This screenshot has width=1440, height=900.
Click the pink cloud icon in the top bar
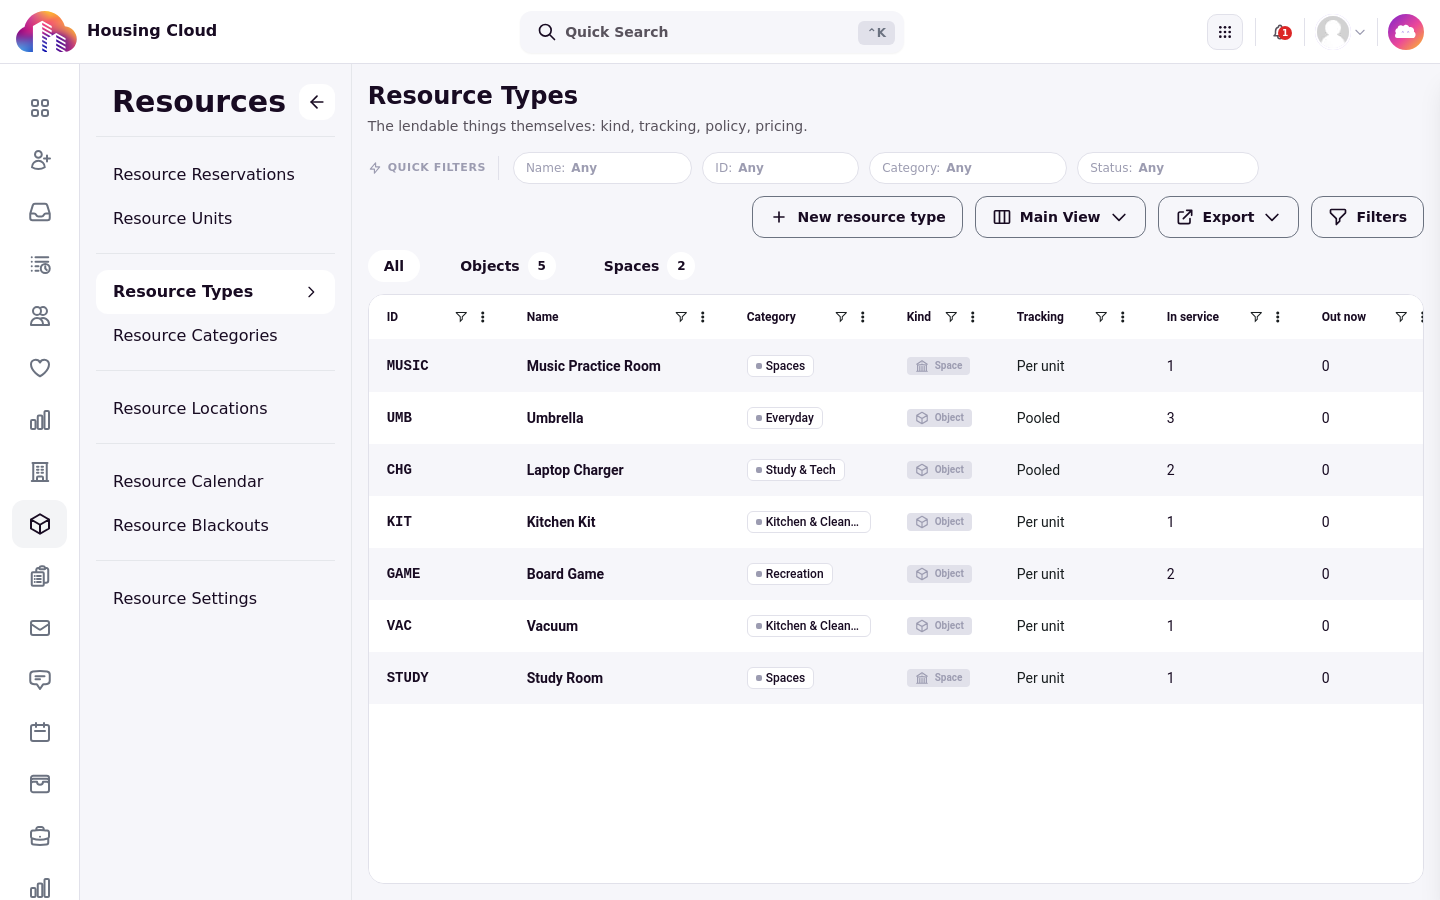click(x=1406, y=32)
